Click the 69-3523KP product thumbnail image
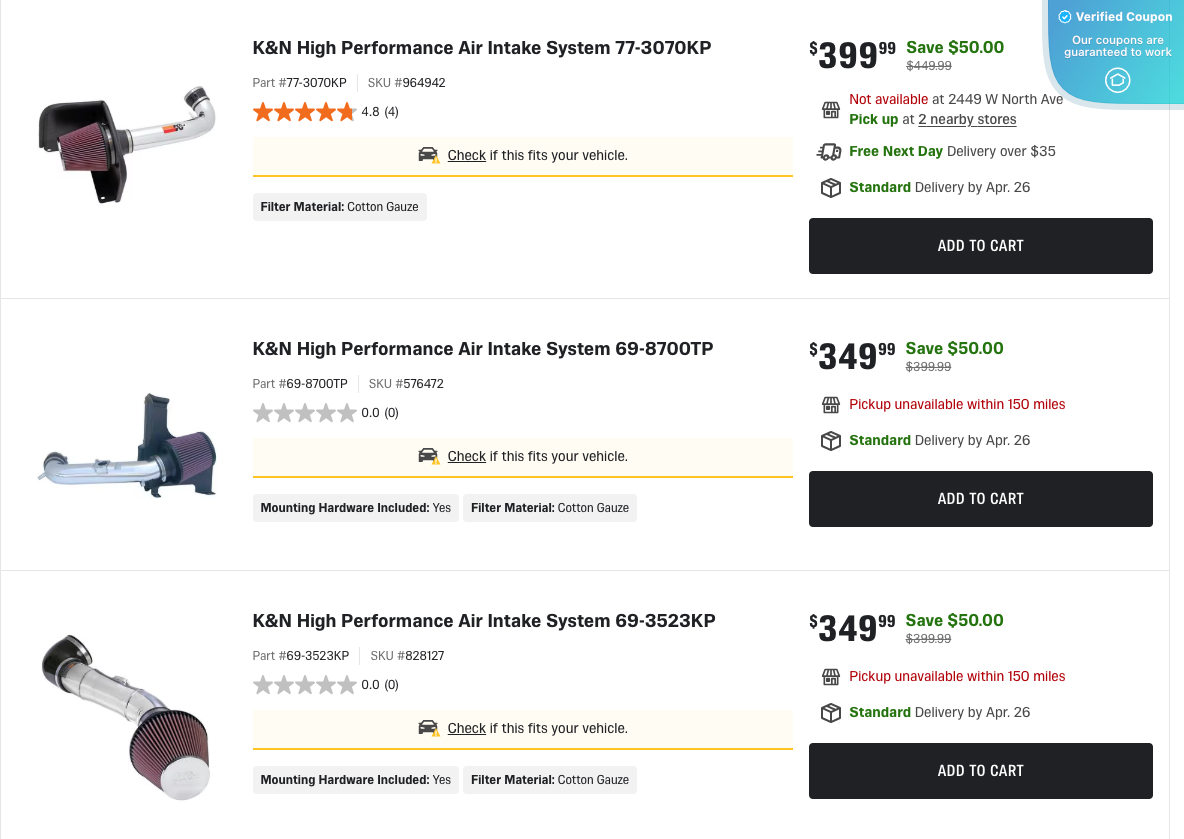The image size is (1184, 839). coord(127,713)
